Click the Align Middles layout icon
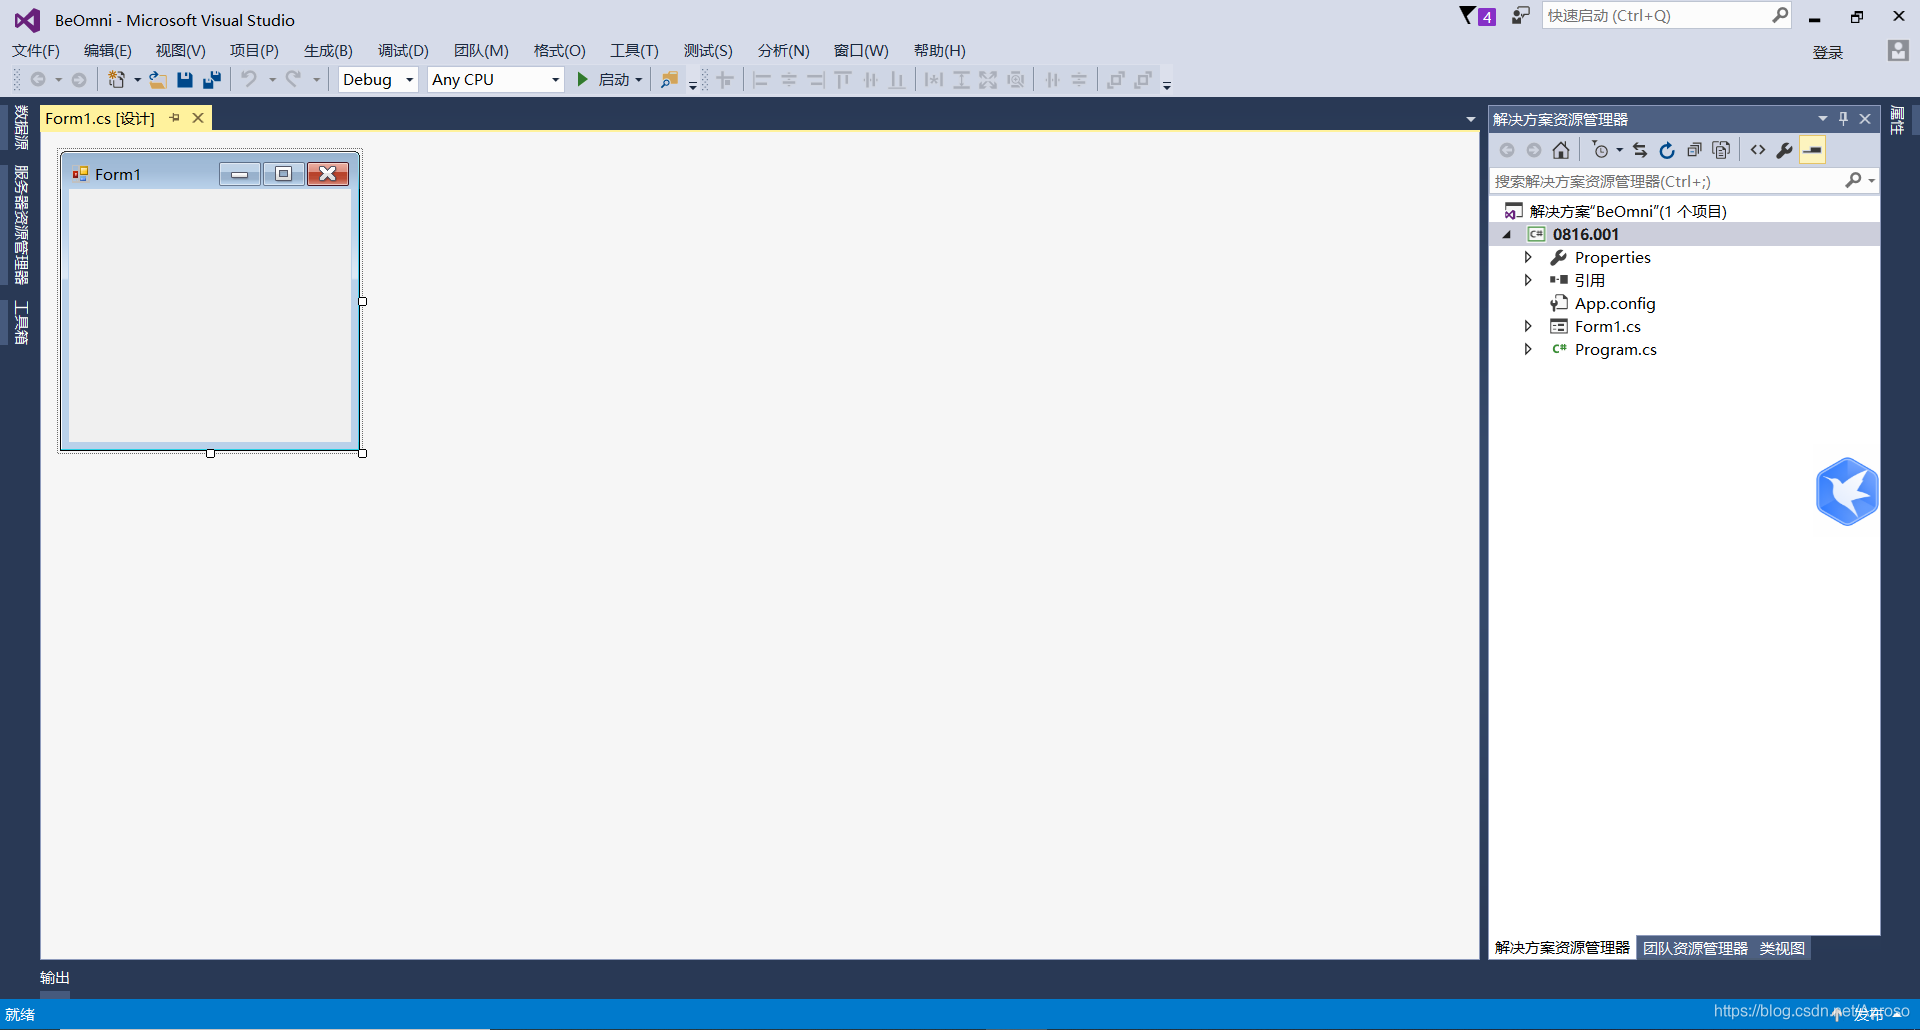The width and height of the screenshot is (1920, 1030). 871,80
